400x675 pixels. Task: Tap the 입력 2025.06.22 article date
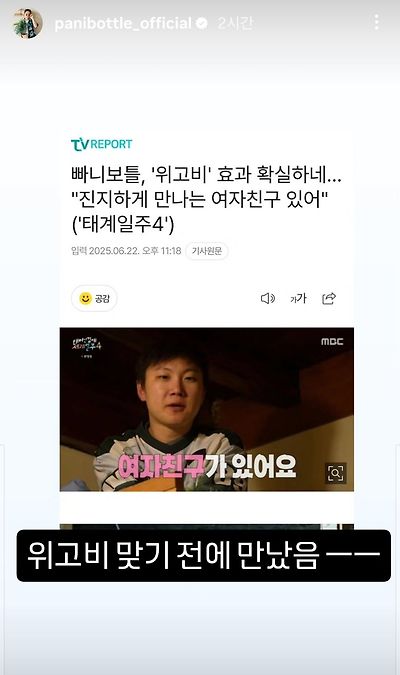[126, 251]
